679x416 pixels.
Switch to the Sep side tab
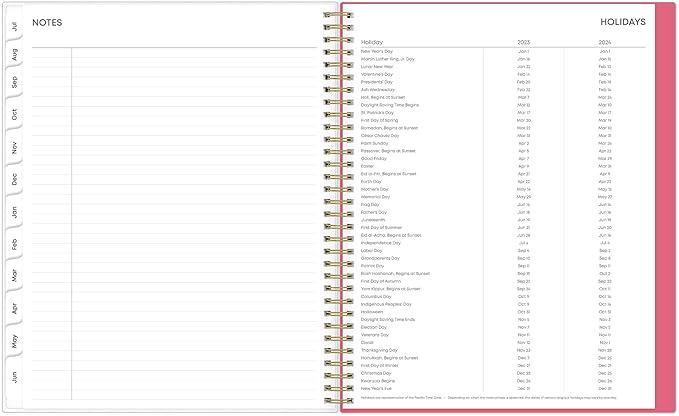[x=13, y=84]
